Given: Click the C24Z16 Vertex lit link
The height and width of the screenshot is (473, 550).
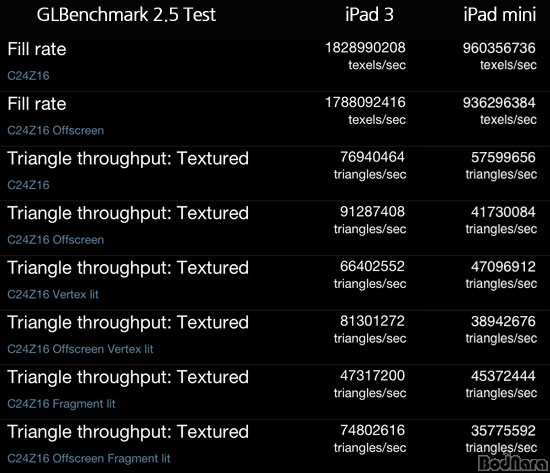Looking at the screenshot, I should coord(53,294).
